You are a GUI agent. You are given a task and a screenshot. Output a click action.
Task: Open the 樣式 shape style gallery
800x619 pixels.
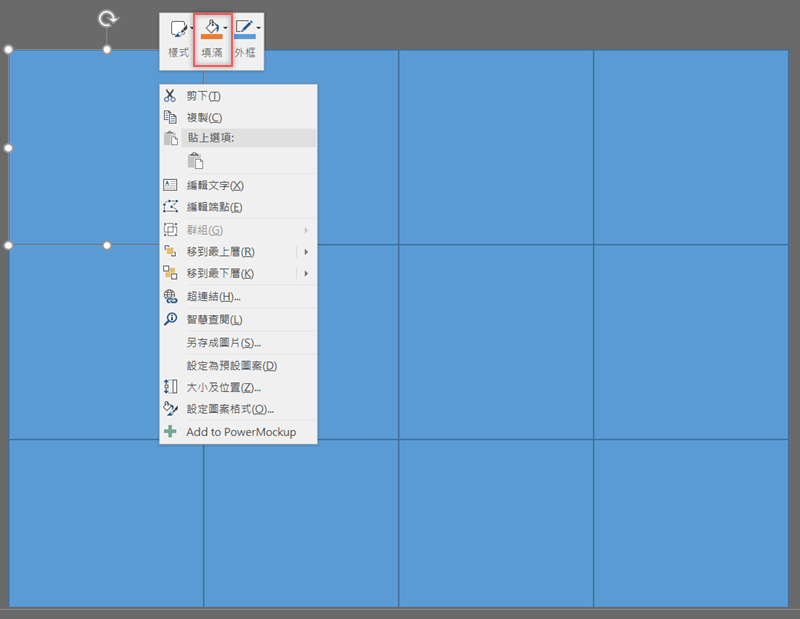(178, 40)
